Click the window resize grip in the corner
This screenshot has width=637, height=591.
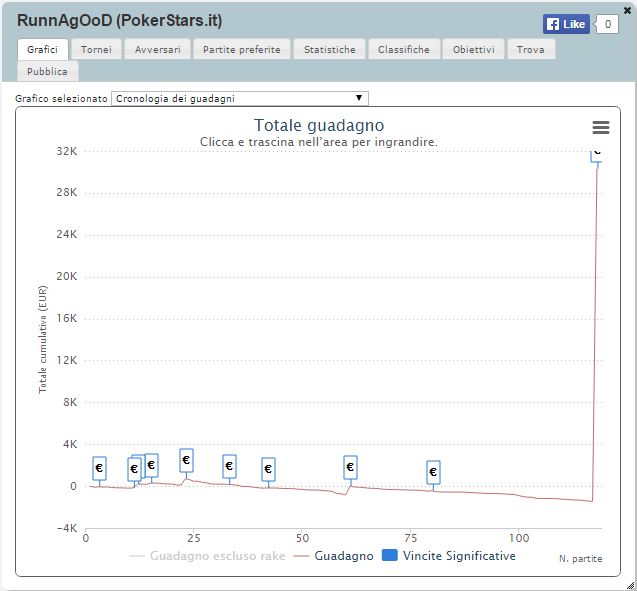[631, 585]
